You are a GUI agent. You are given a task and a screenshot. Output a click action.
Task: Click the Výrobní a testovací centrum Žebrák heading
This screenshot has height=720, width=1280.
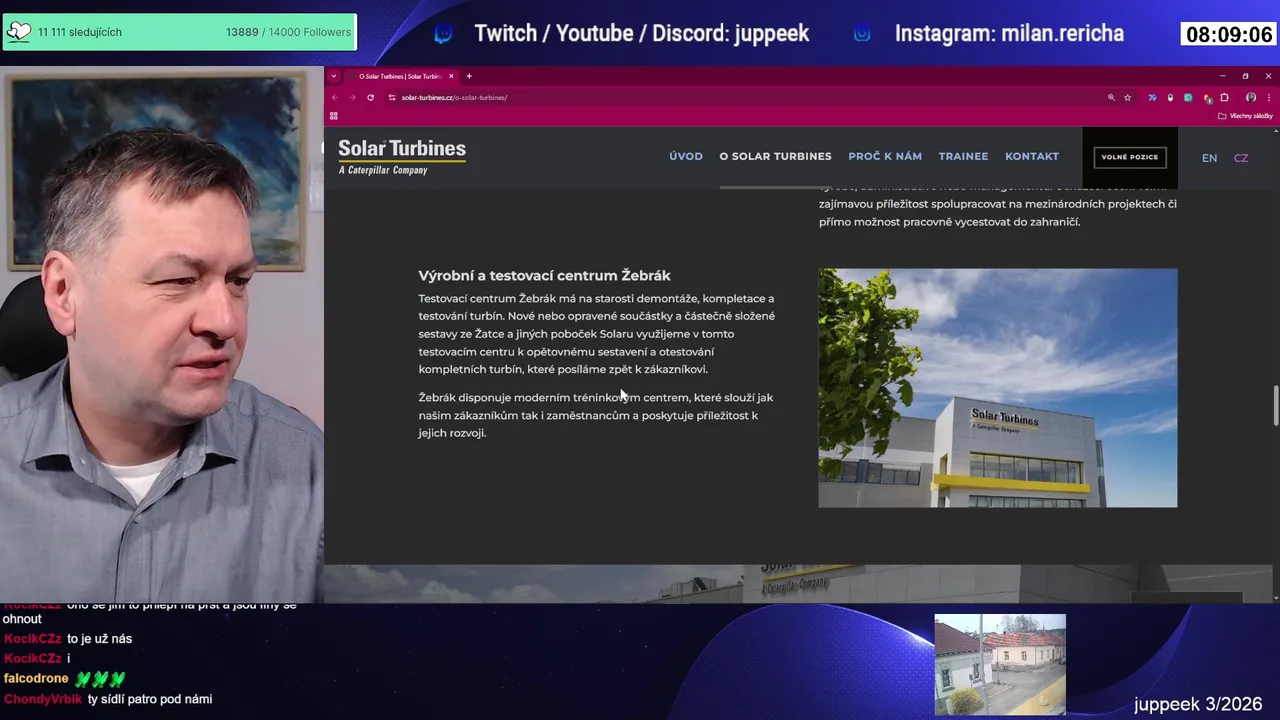pos(544,276)
